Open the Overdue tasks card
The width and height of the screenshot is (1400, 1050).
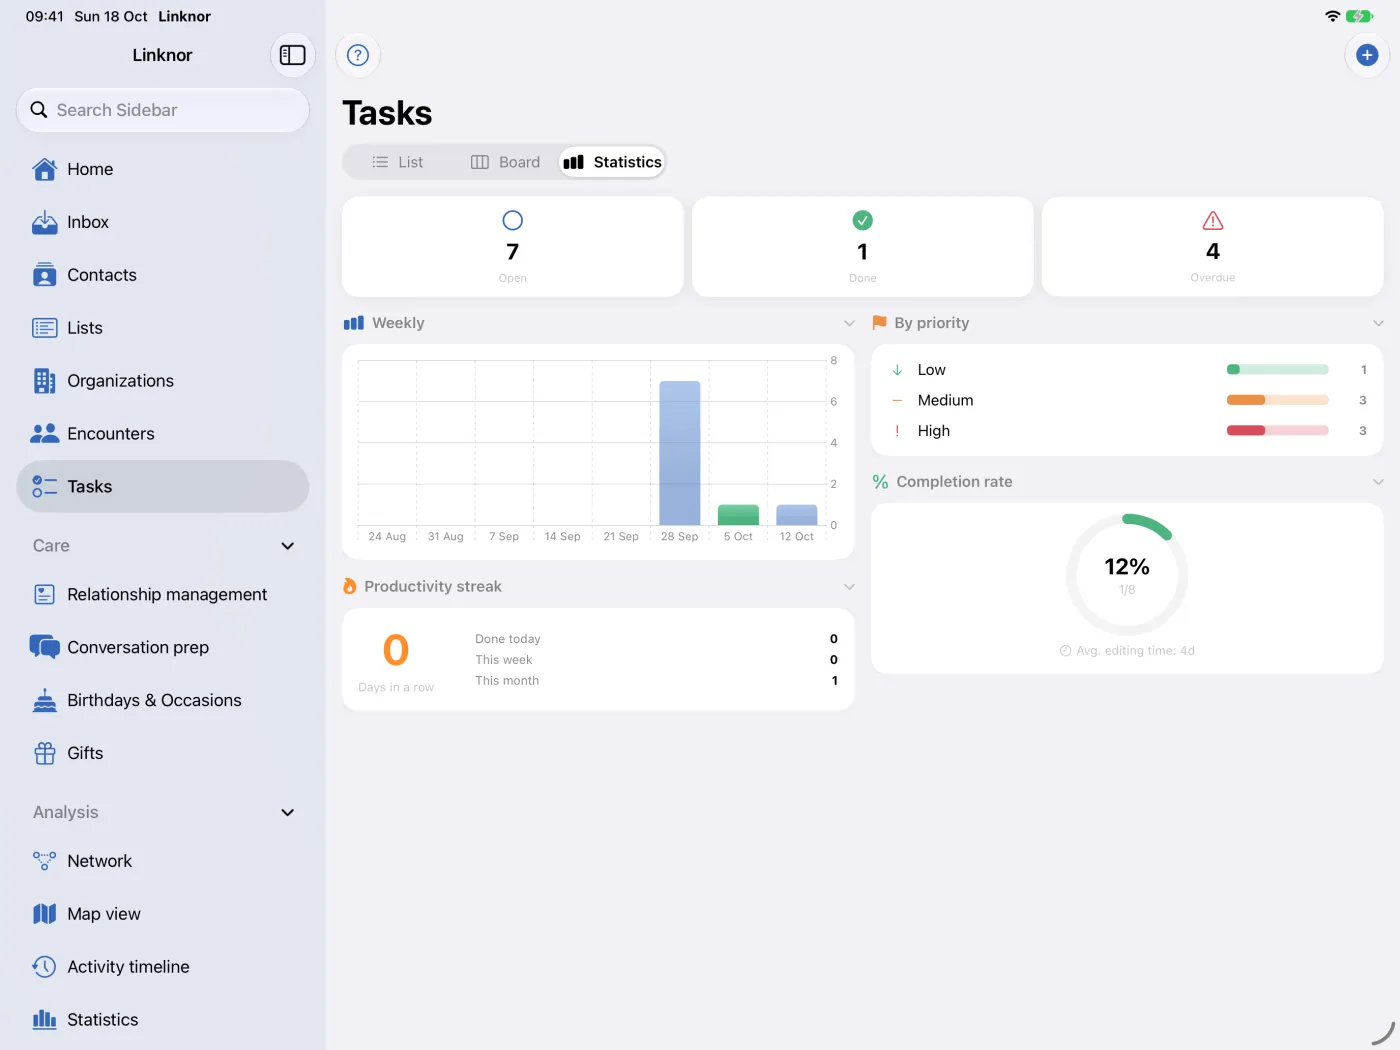(1213, 247)
